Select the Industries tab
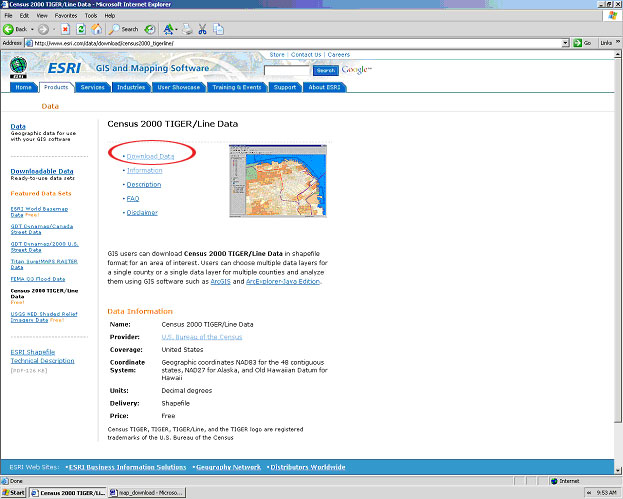 (x=131, y=87)
